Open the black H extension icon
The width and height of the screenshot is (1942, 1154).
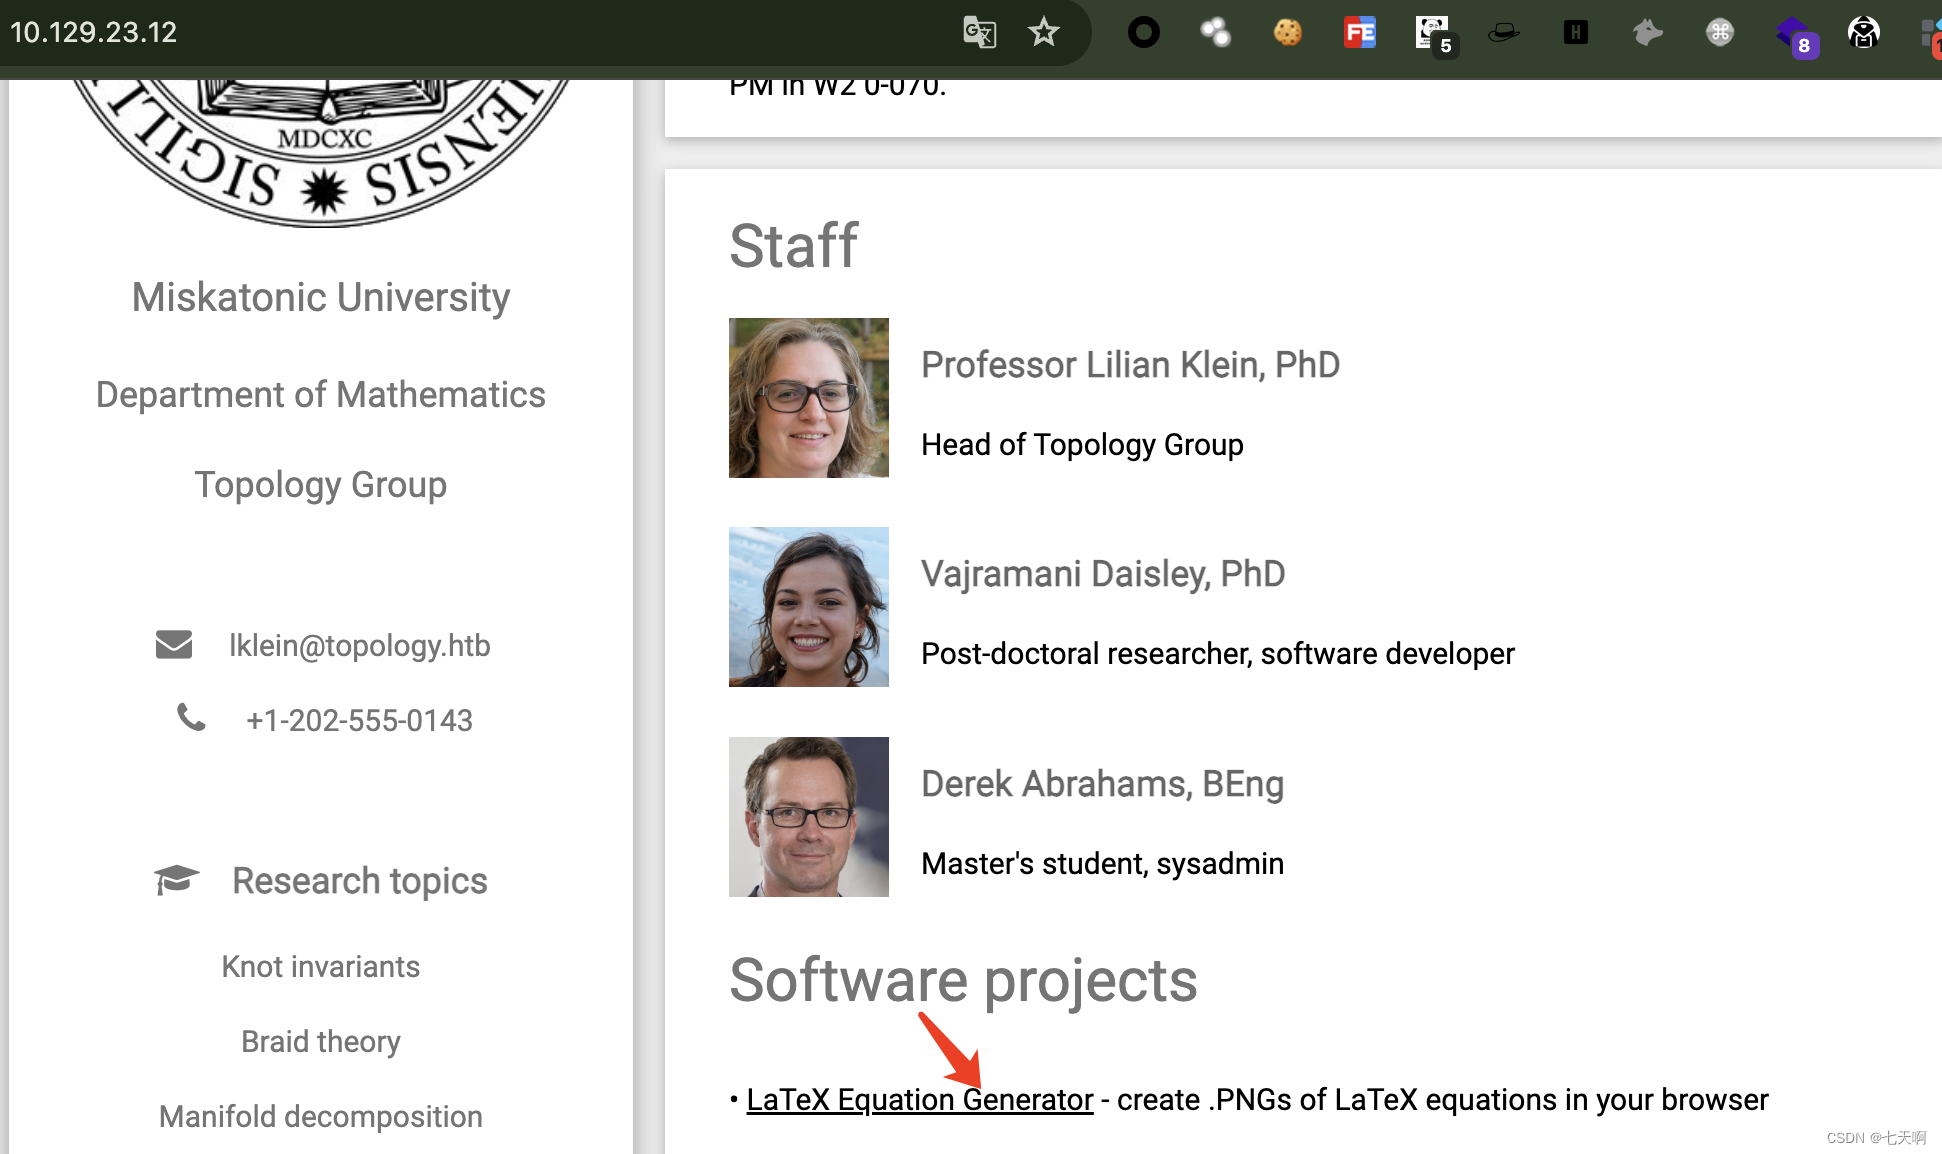(1575, 33)
